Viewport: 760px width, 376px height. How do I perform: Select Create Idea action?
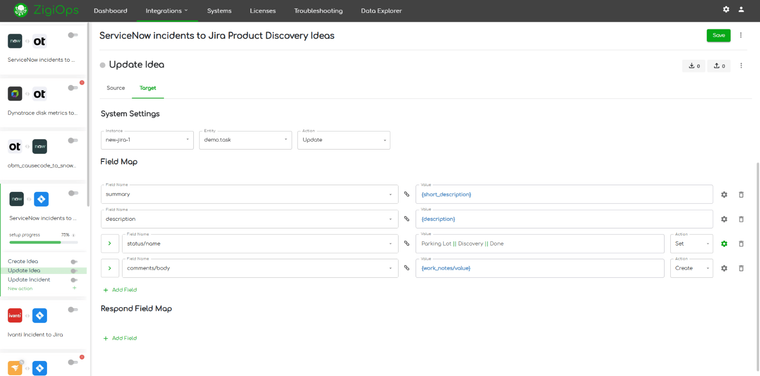[x=23, y=261]
